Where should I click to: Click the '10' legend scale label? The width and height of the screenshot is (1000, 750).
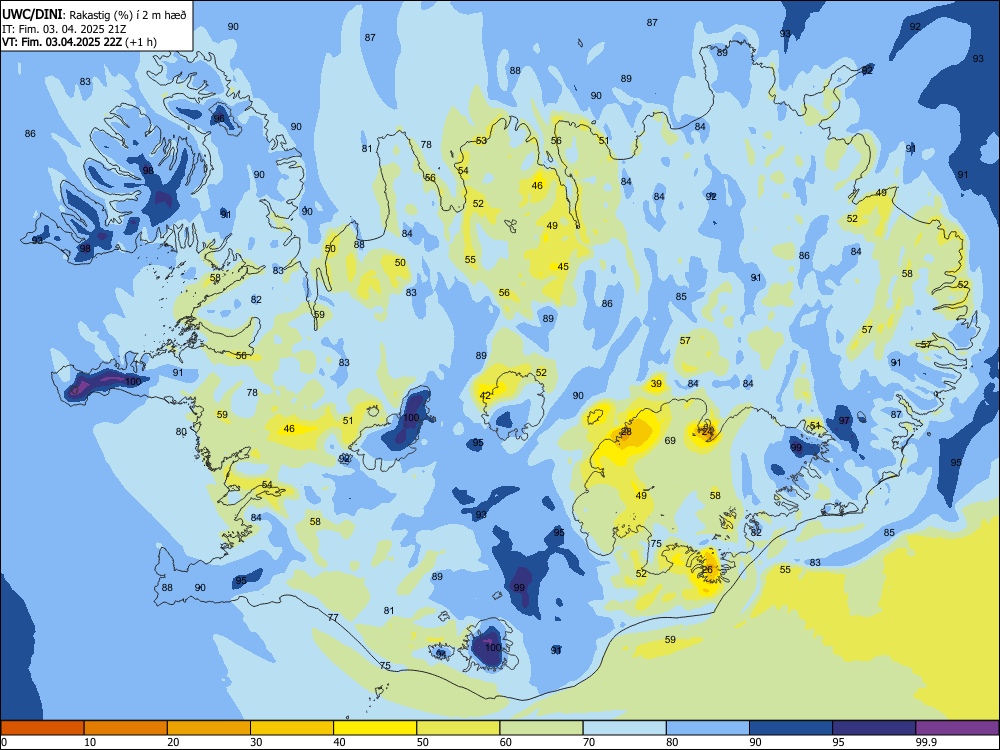[x=90, y=742]
